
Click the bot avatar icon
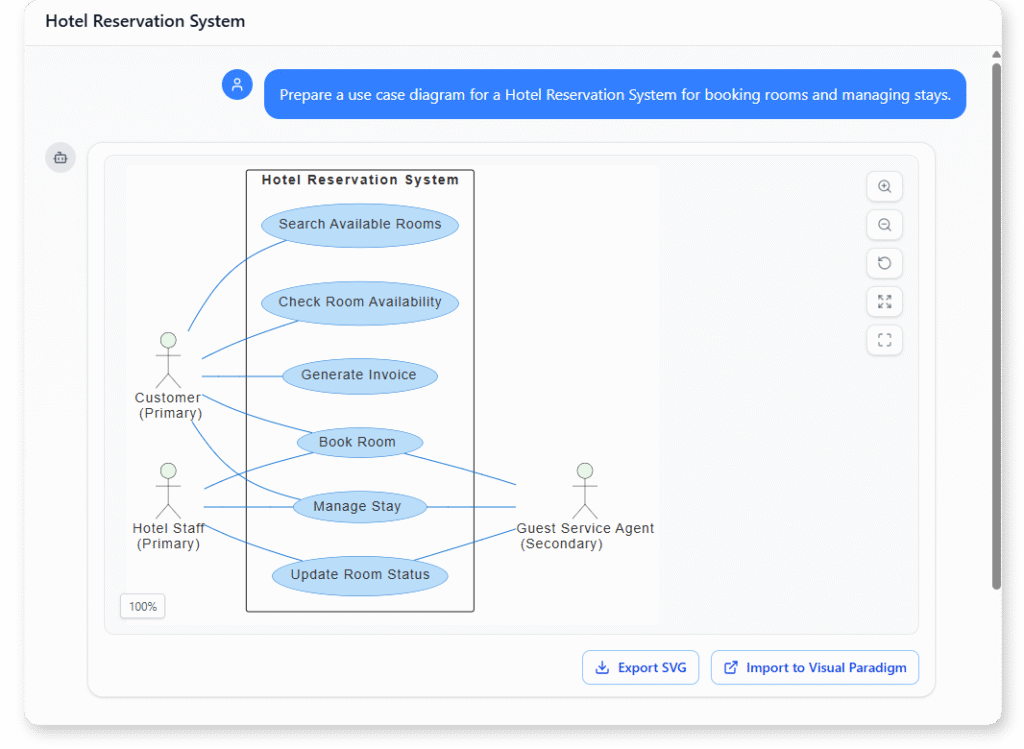click(60, 157)
